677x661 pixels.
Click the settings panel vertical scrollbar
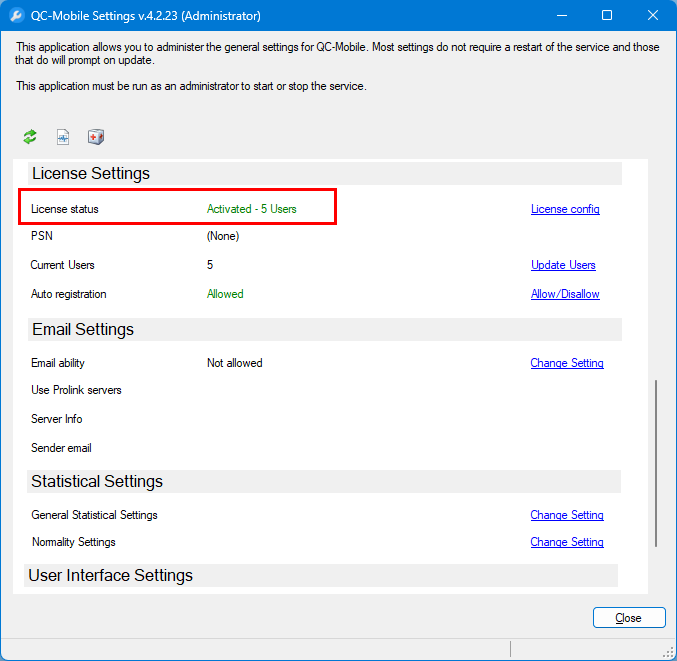tap(656, 463)
